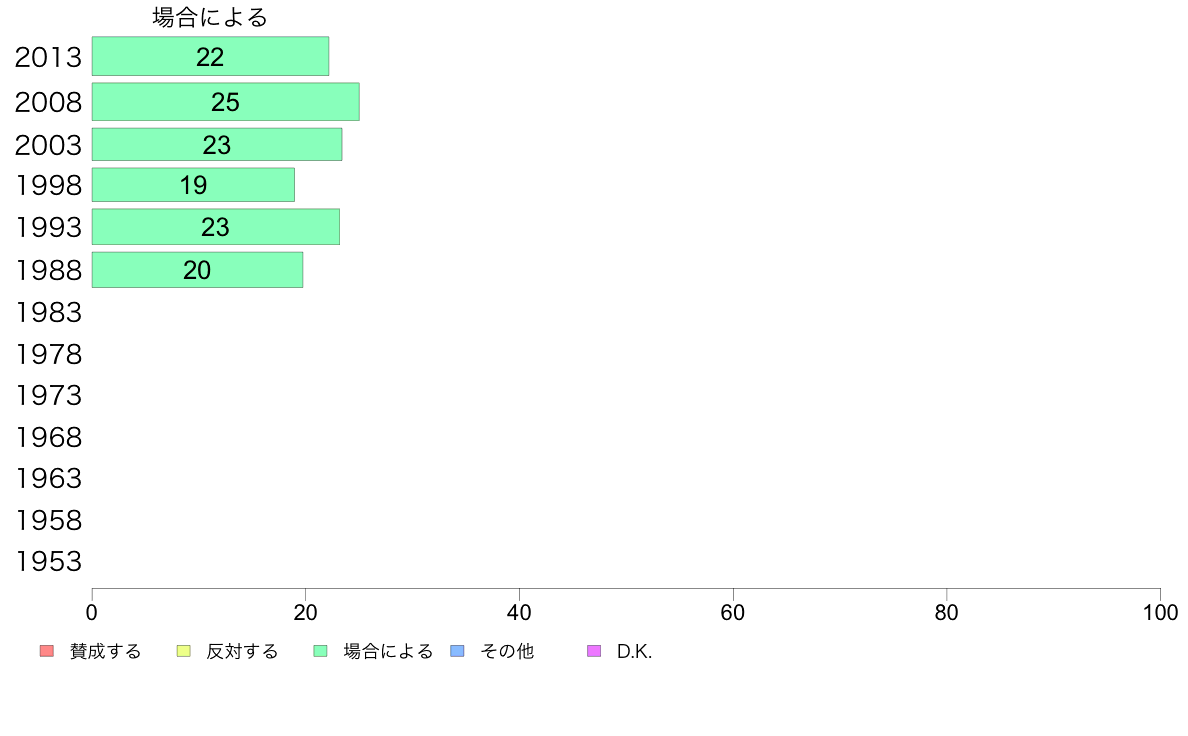1188x736 pixels.
Task: Click the 反対する legend label
Action: [242, 651]
